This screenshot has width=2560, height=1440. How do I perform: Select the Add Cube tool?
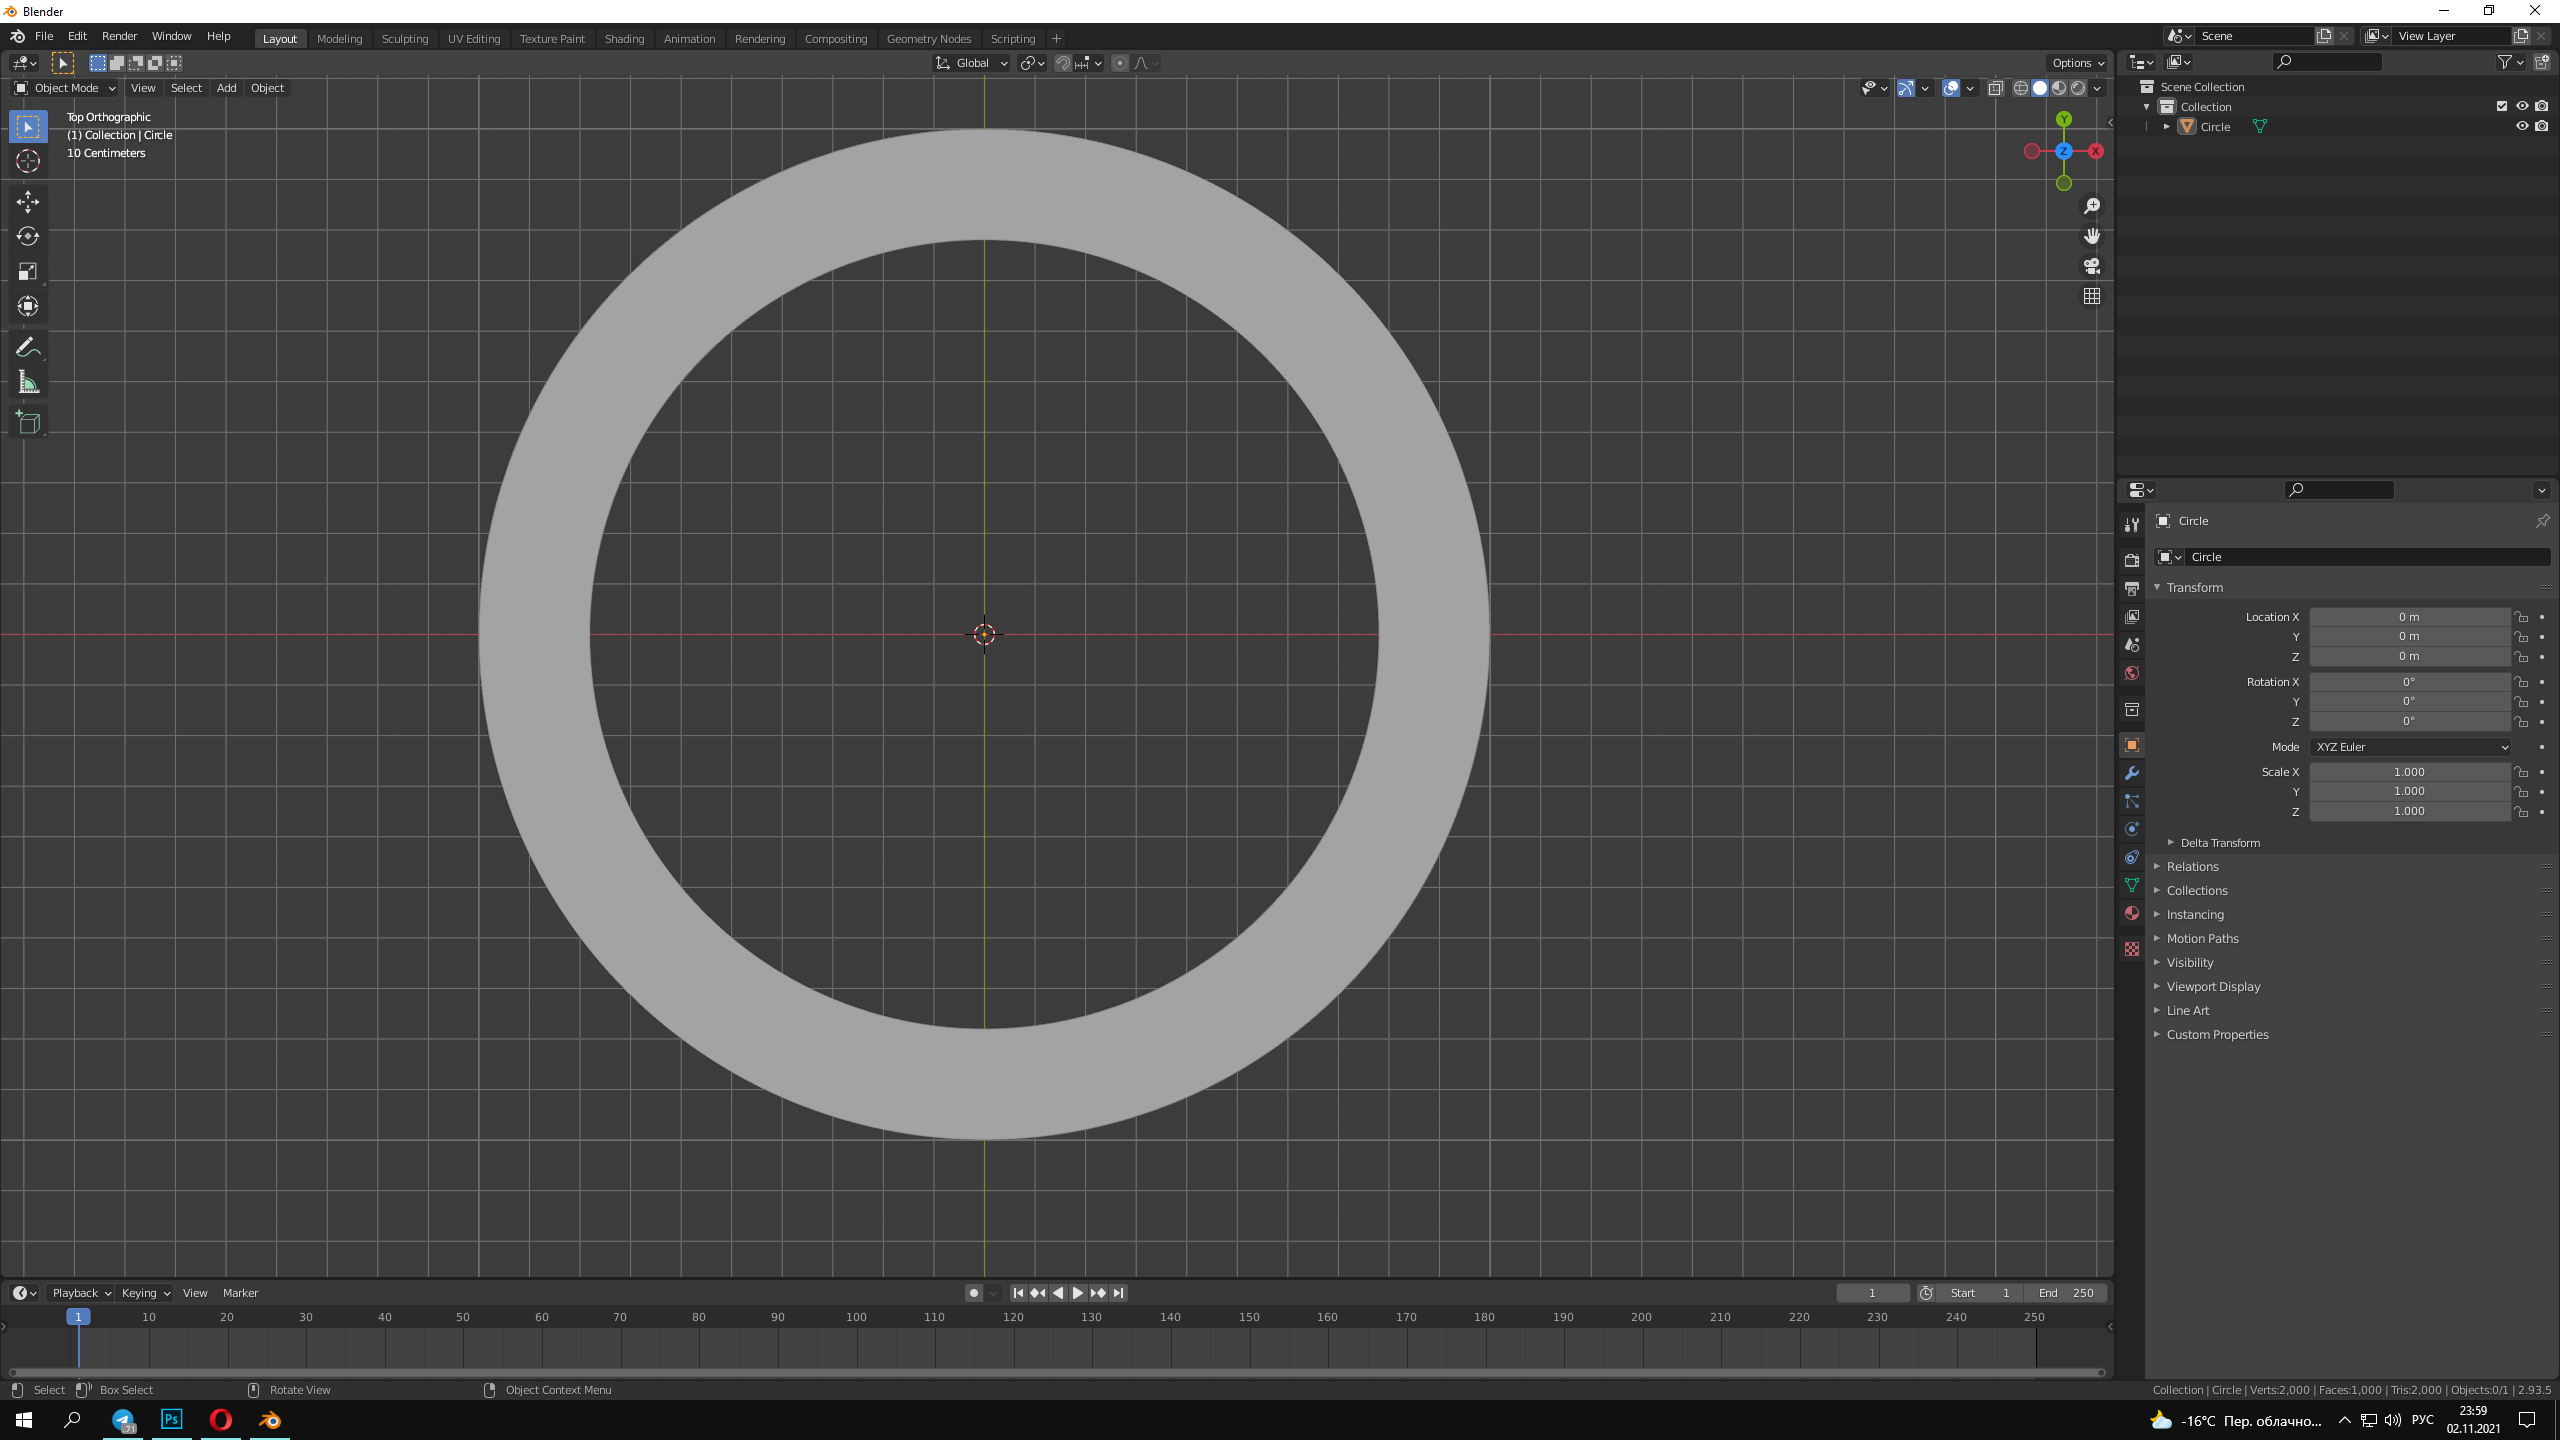(28, 423)
